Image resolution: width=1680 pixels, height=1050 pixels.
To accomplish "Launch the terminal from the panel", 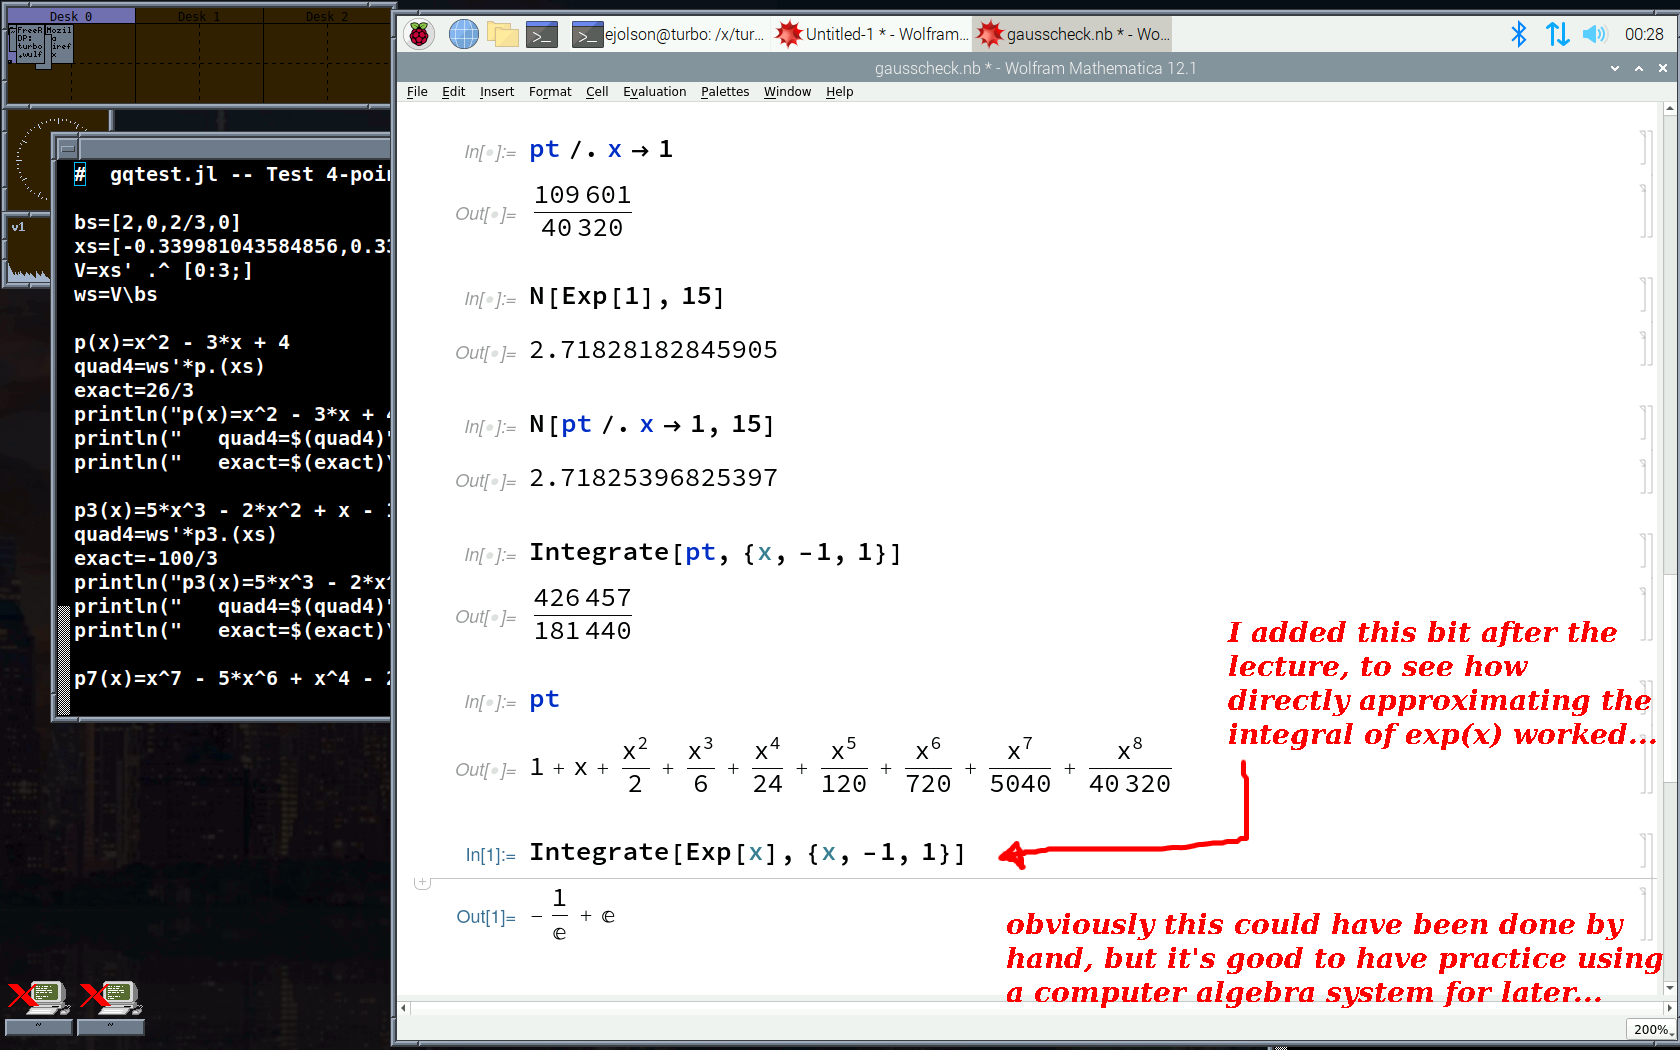I will pyautogui.click(x=542, y=35).
